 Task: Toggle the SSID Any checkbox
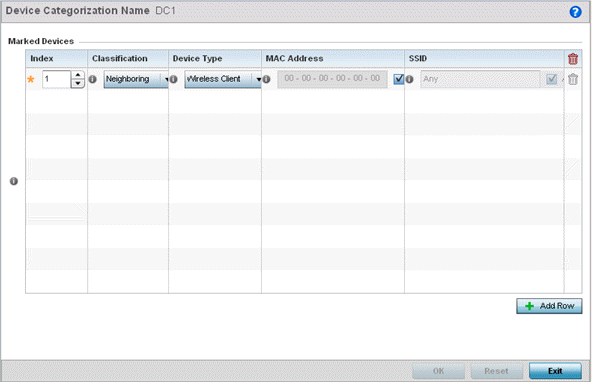pos(552,79)
